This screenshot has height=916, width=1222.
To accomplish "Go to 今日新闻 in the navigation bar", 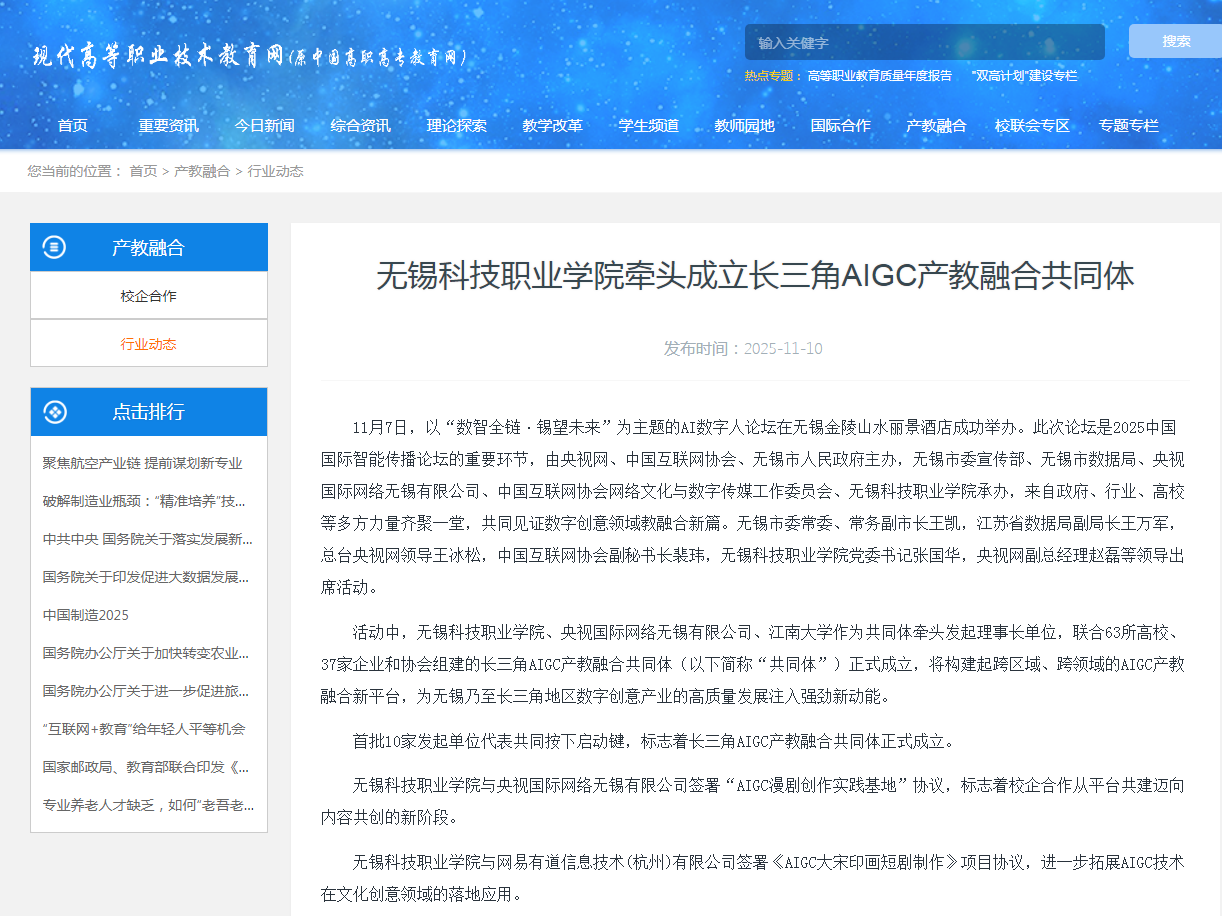I will click(x=264, y=125).
